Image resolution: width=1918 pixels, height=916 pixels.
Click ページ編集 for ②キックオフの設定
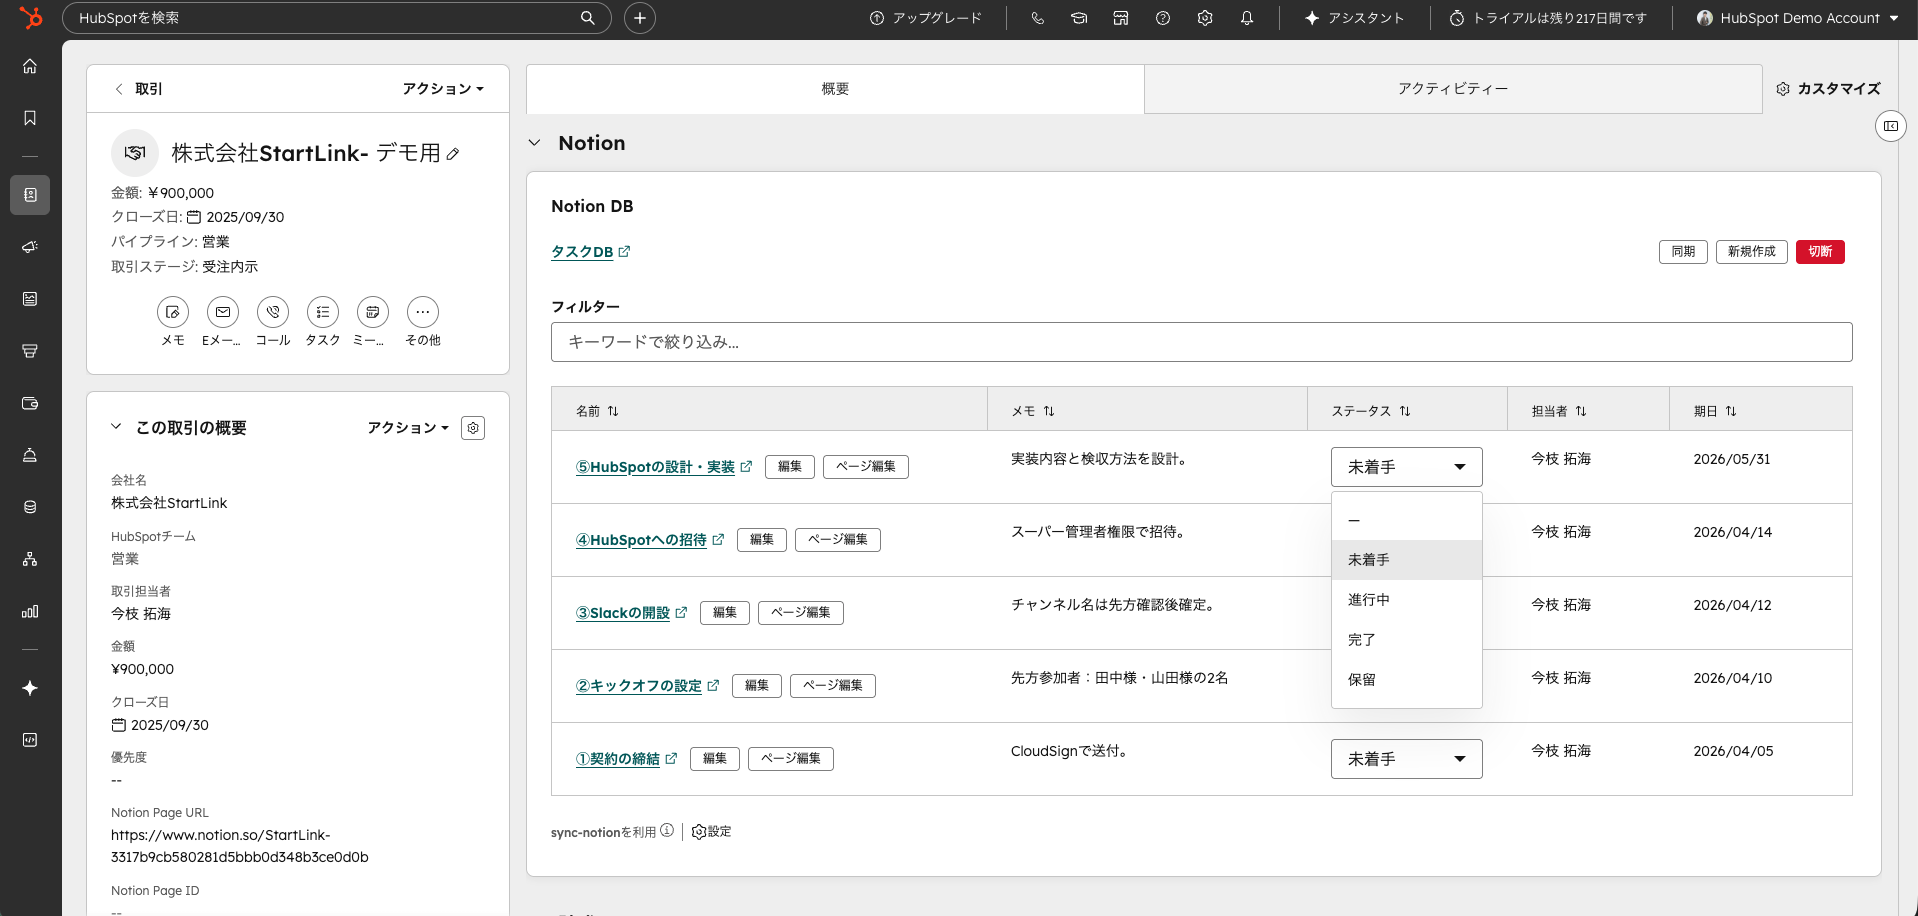(833, 686)
